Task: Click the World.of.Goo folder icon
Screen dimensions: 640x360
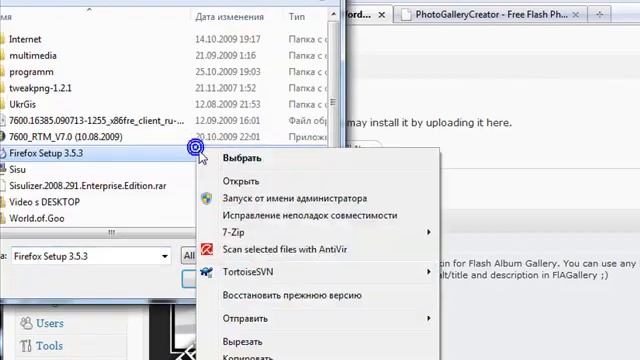Action: coord(2,218)
